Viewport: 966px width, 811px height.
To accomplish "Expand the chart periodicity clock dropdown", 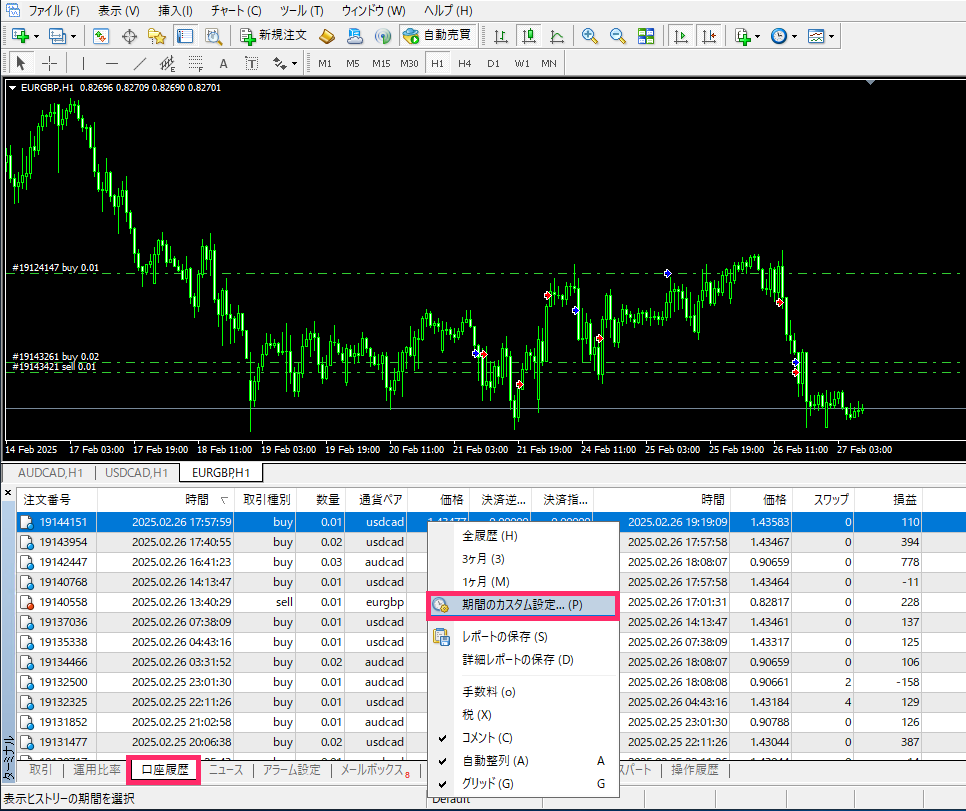I will pyautogui.click(x=795, y=36).
